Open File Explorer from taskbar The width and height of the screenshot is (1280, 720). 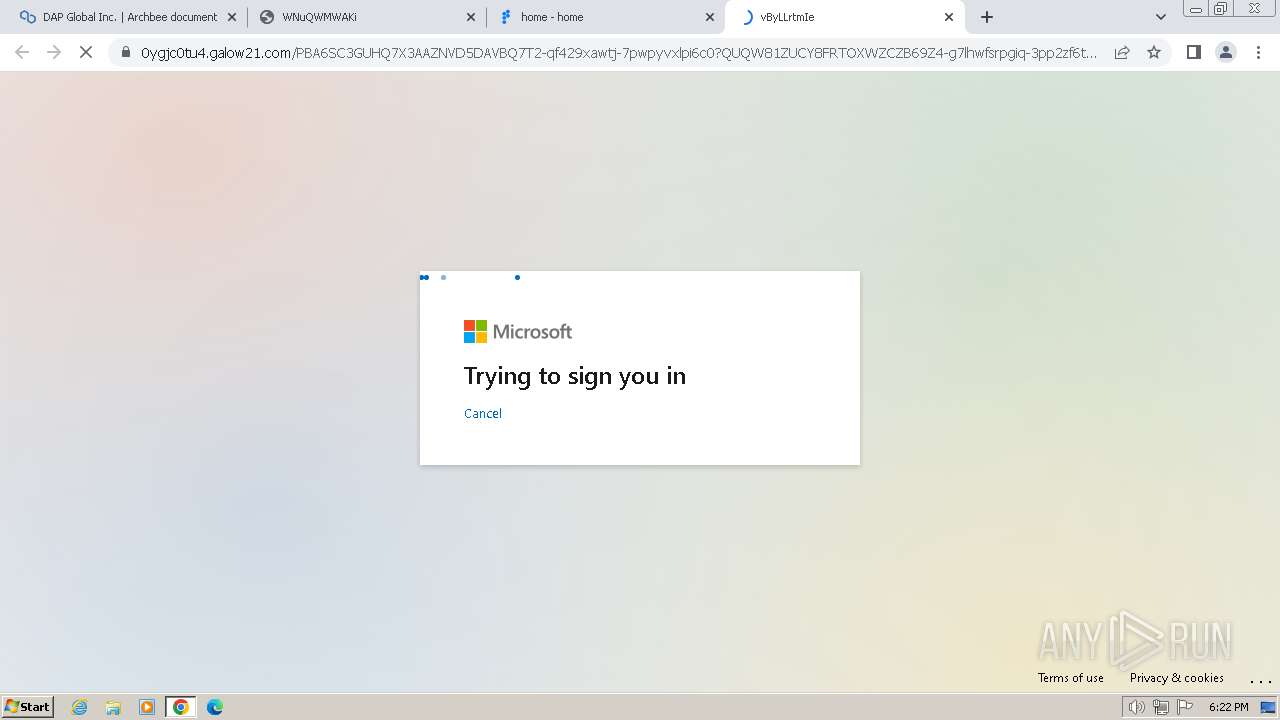(113, 707)
